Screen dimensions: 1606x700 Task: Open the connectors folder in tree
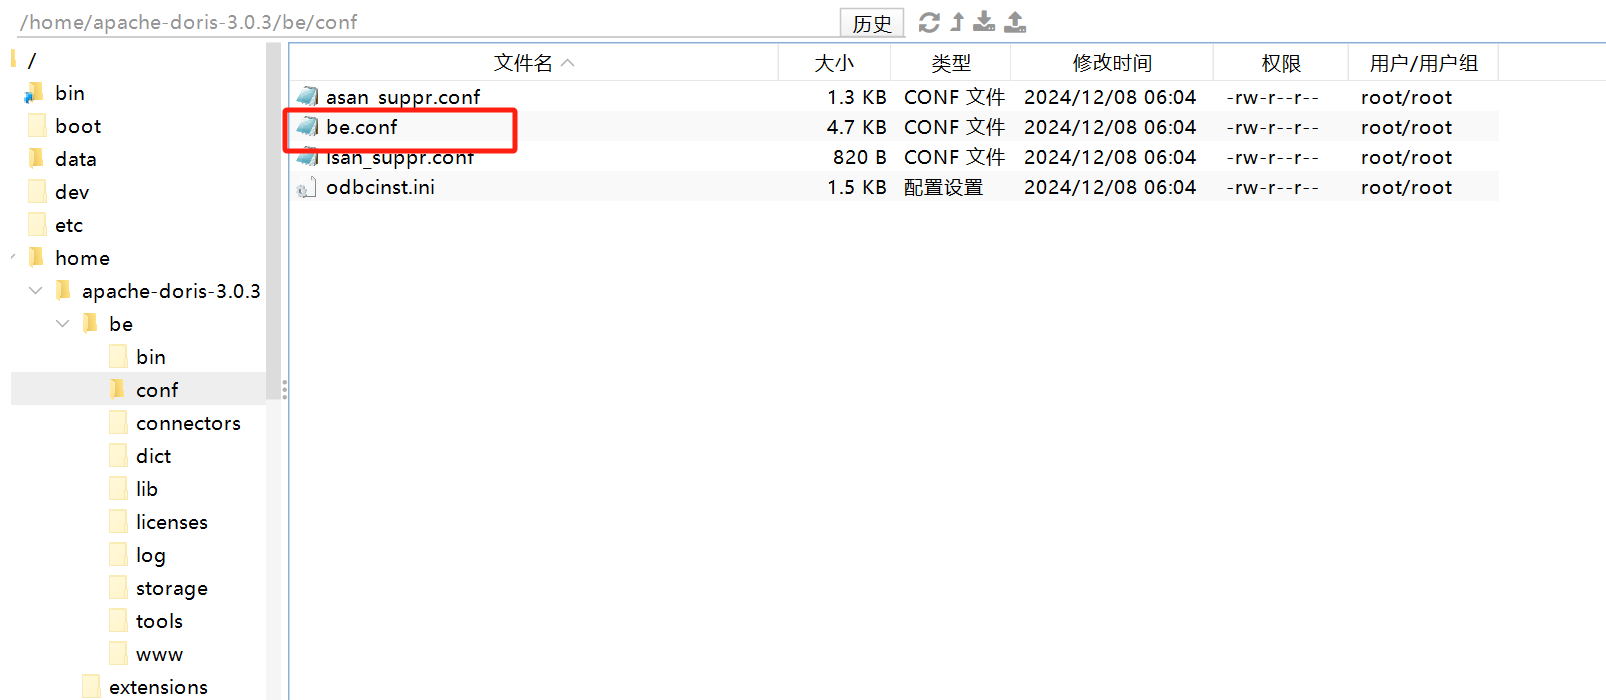[x=188, y=423]
